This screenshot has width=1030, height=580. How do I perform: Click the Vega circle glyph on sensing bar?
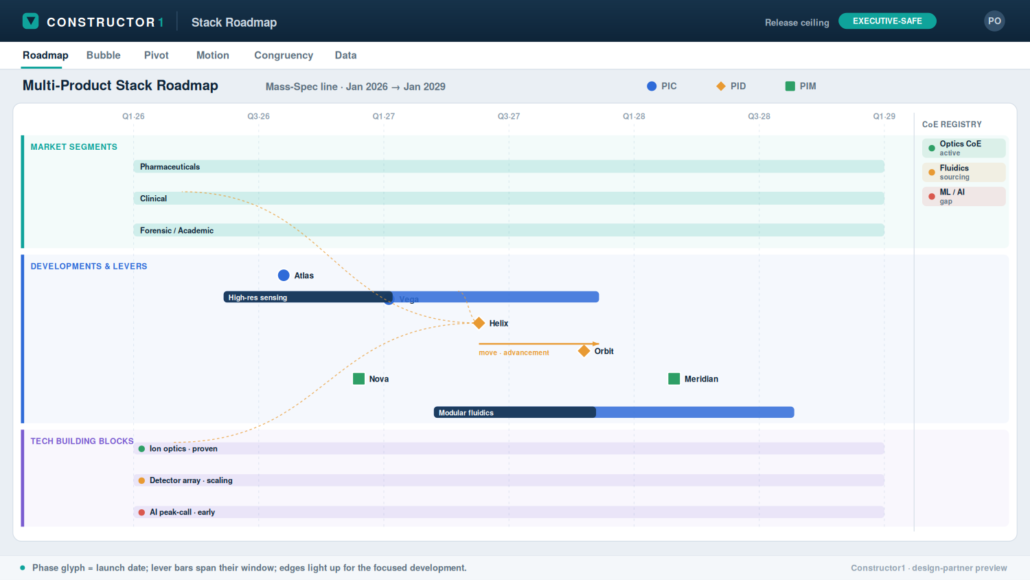pyautogui.click(x=389, y=300)
